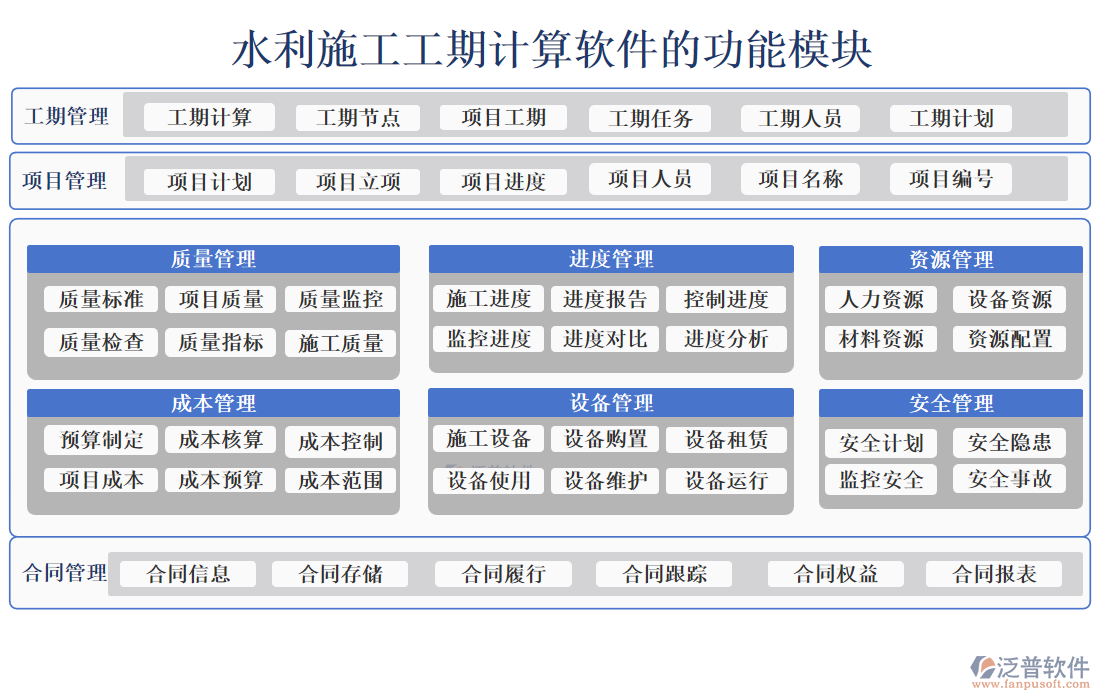Open 施工进度 under 进度管理
Image resolution: width=1100 pixels, height=700 pixels.
(487, 298)
